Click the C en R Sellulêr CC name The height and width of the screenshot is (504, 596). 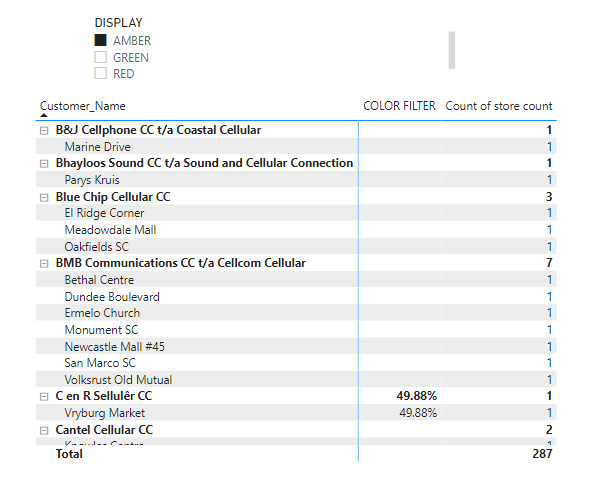click(x=104, y=396)
